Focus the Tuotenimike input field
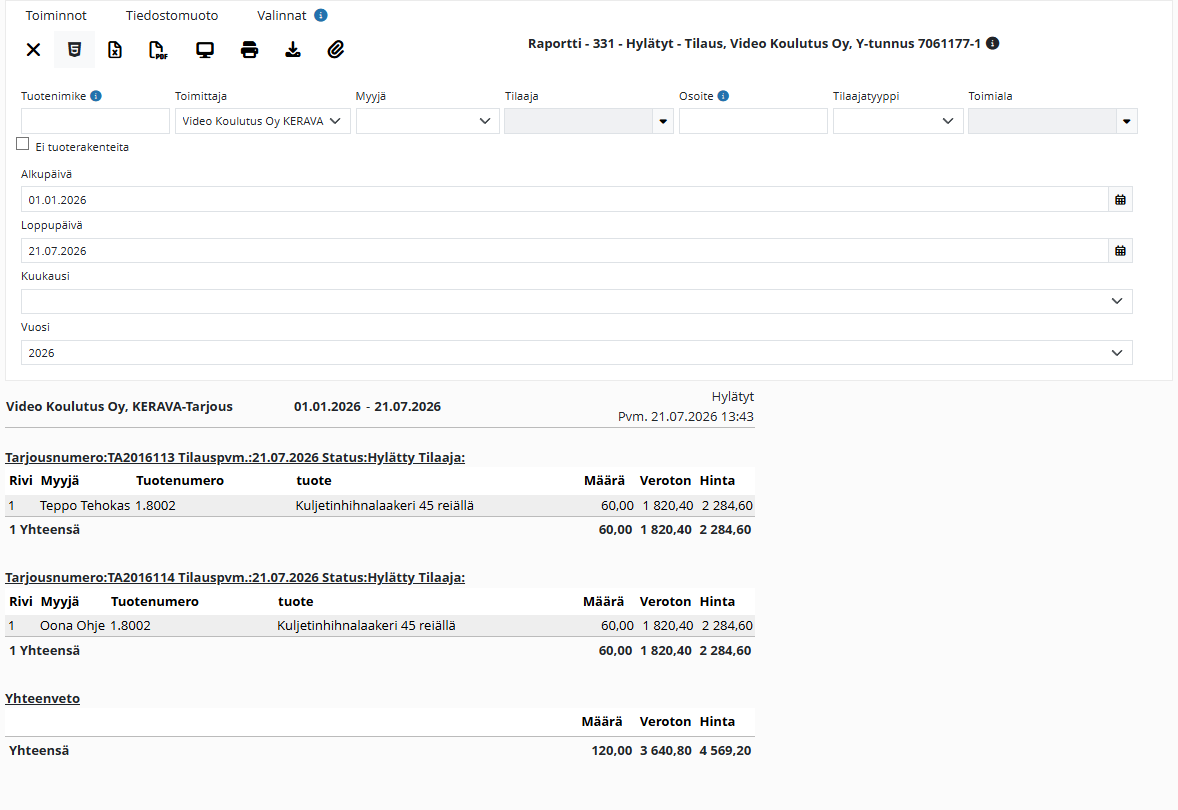Screen dimensions: 1178x810 point(95,121)
